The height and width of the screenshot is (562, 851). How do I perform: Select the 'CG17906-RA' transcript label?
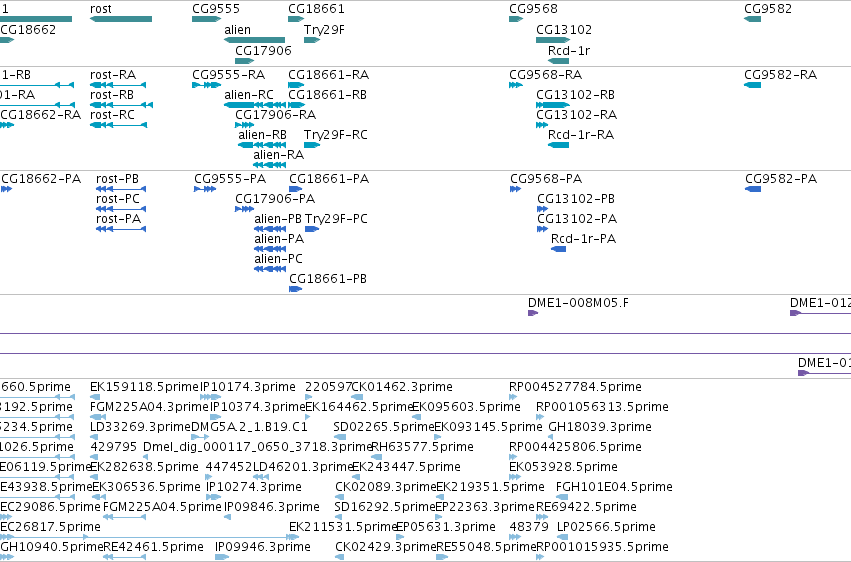[276, 115]
